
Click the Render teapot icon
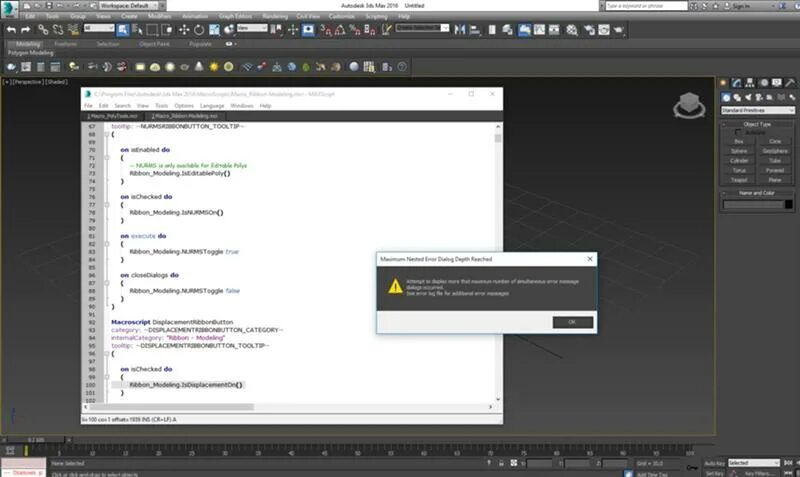coord(619,30)
